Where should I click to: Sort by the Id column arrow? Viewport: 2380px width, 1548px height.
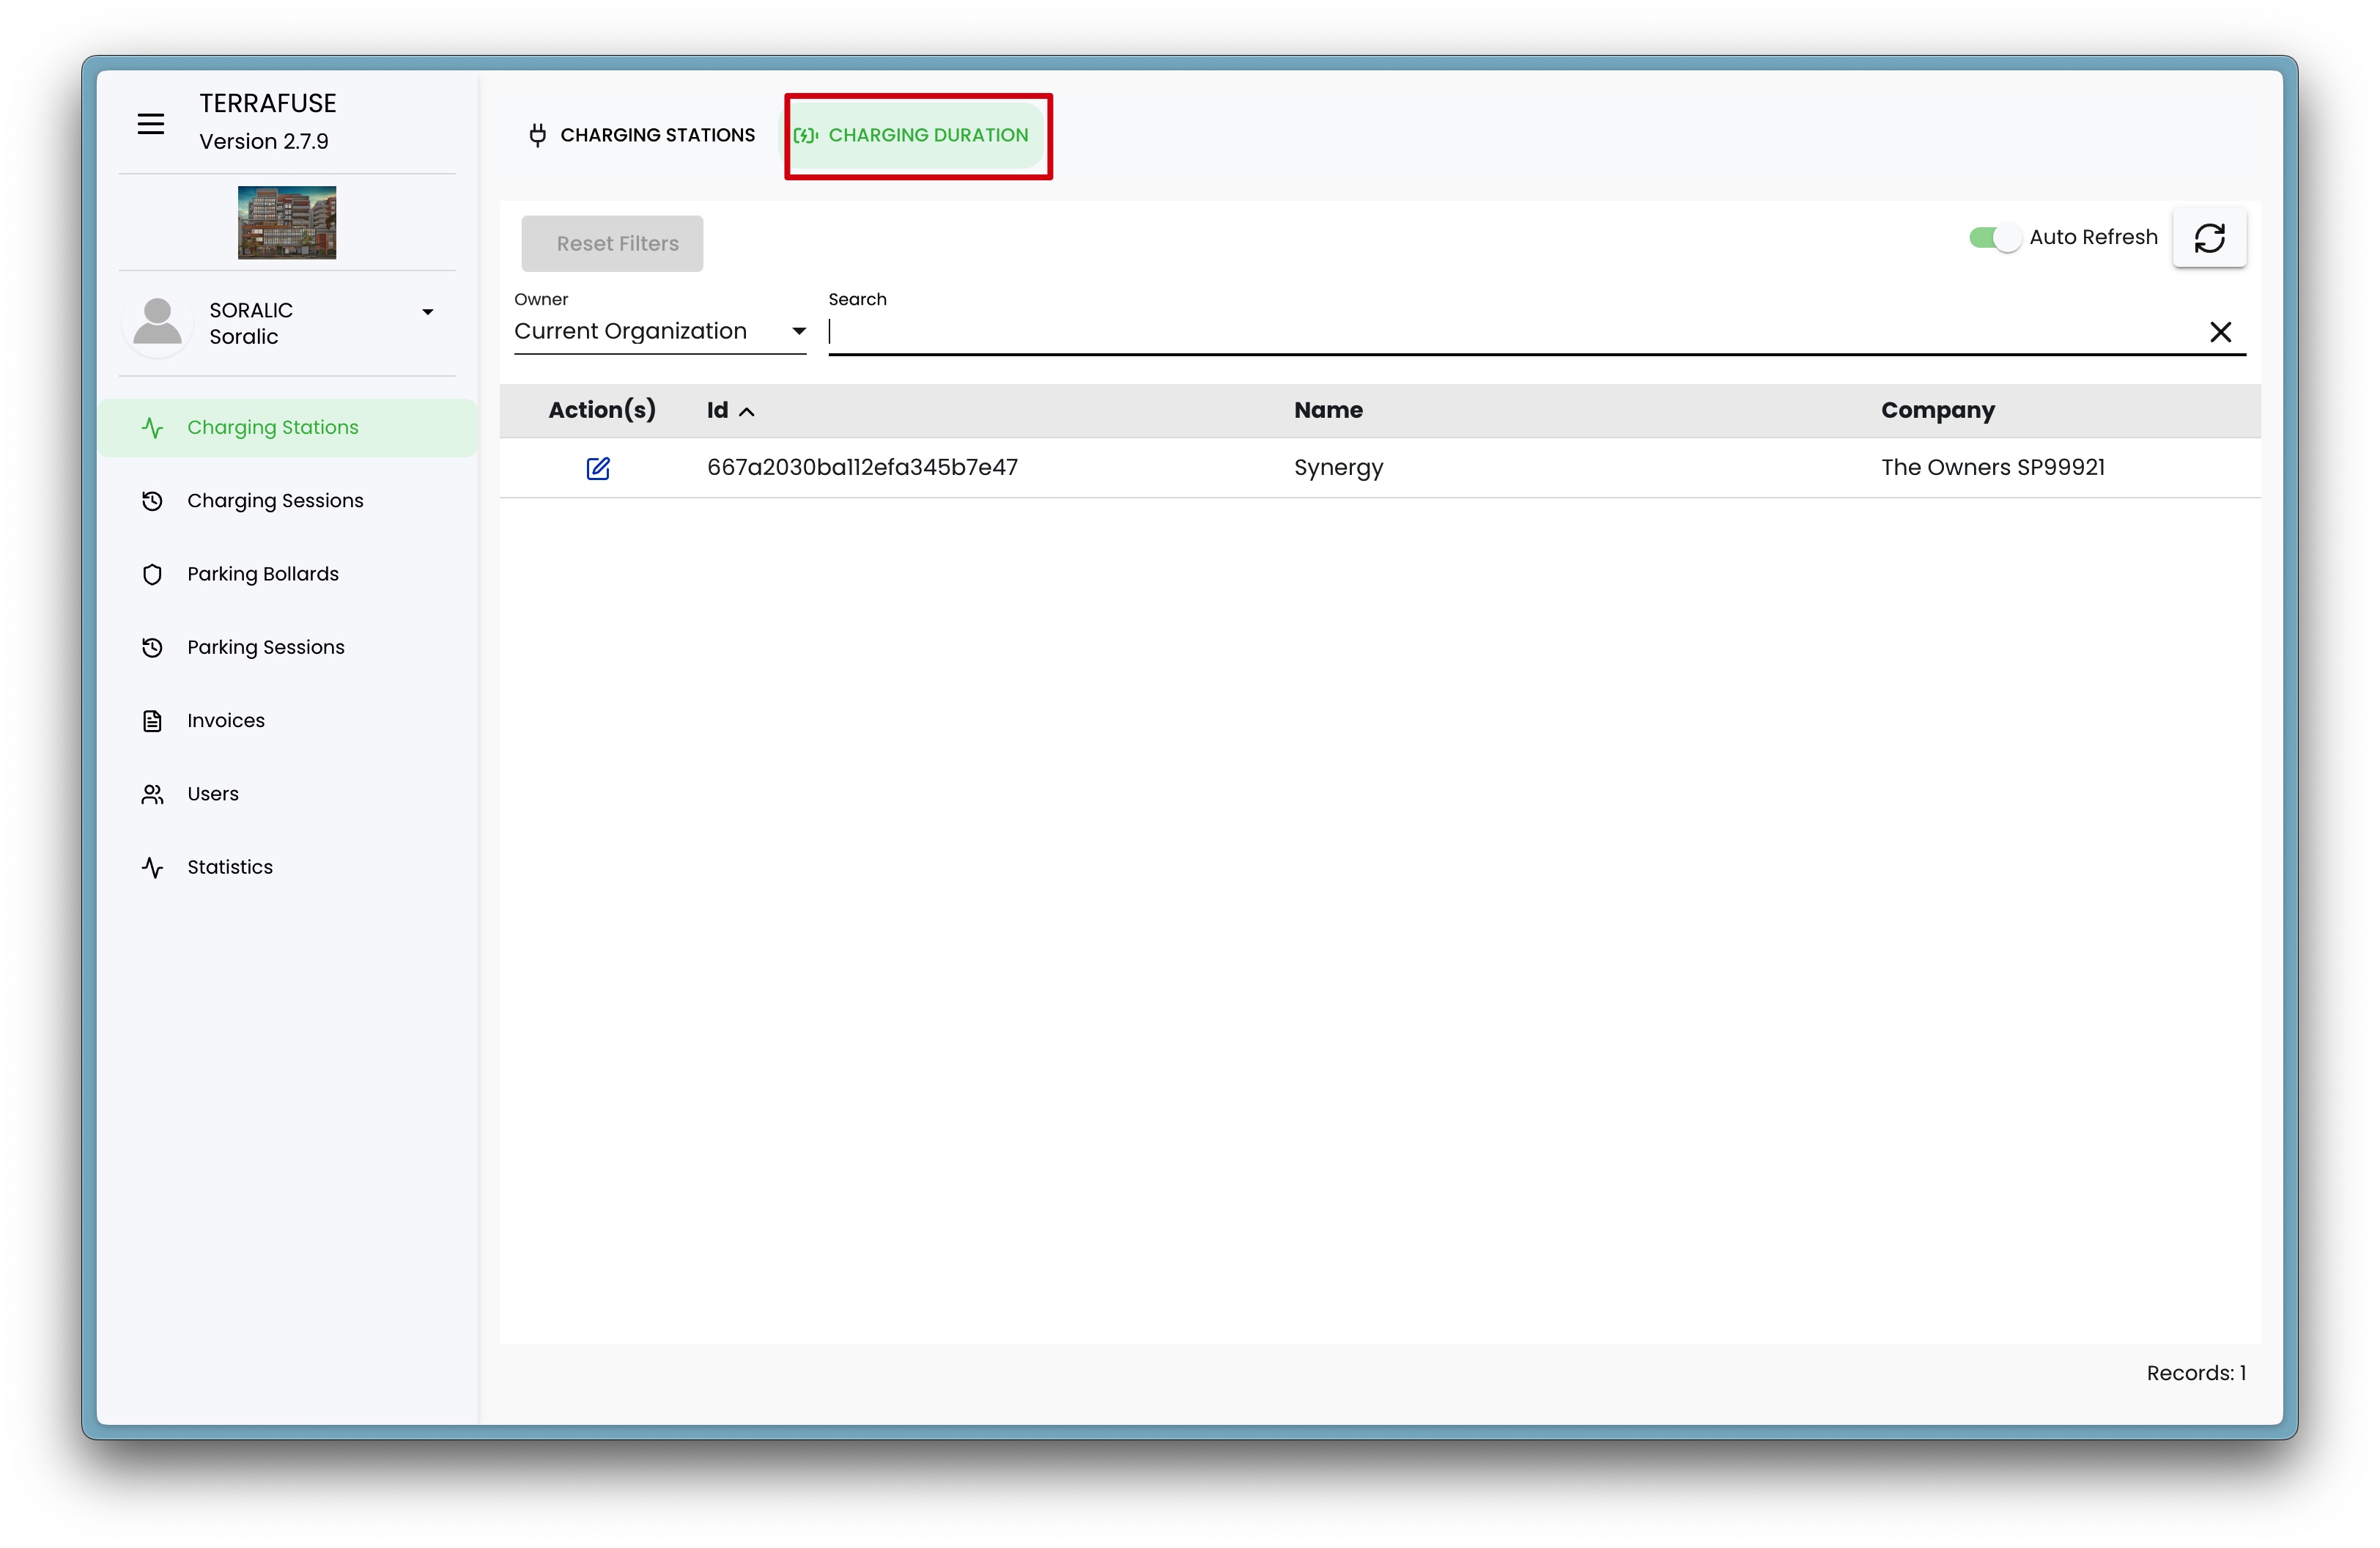(x=747, y=411)
